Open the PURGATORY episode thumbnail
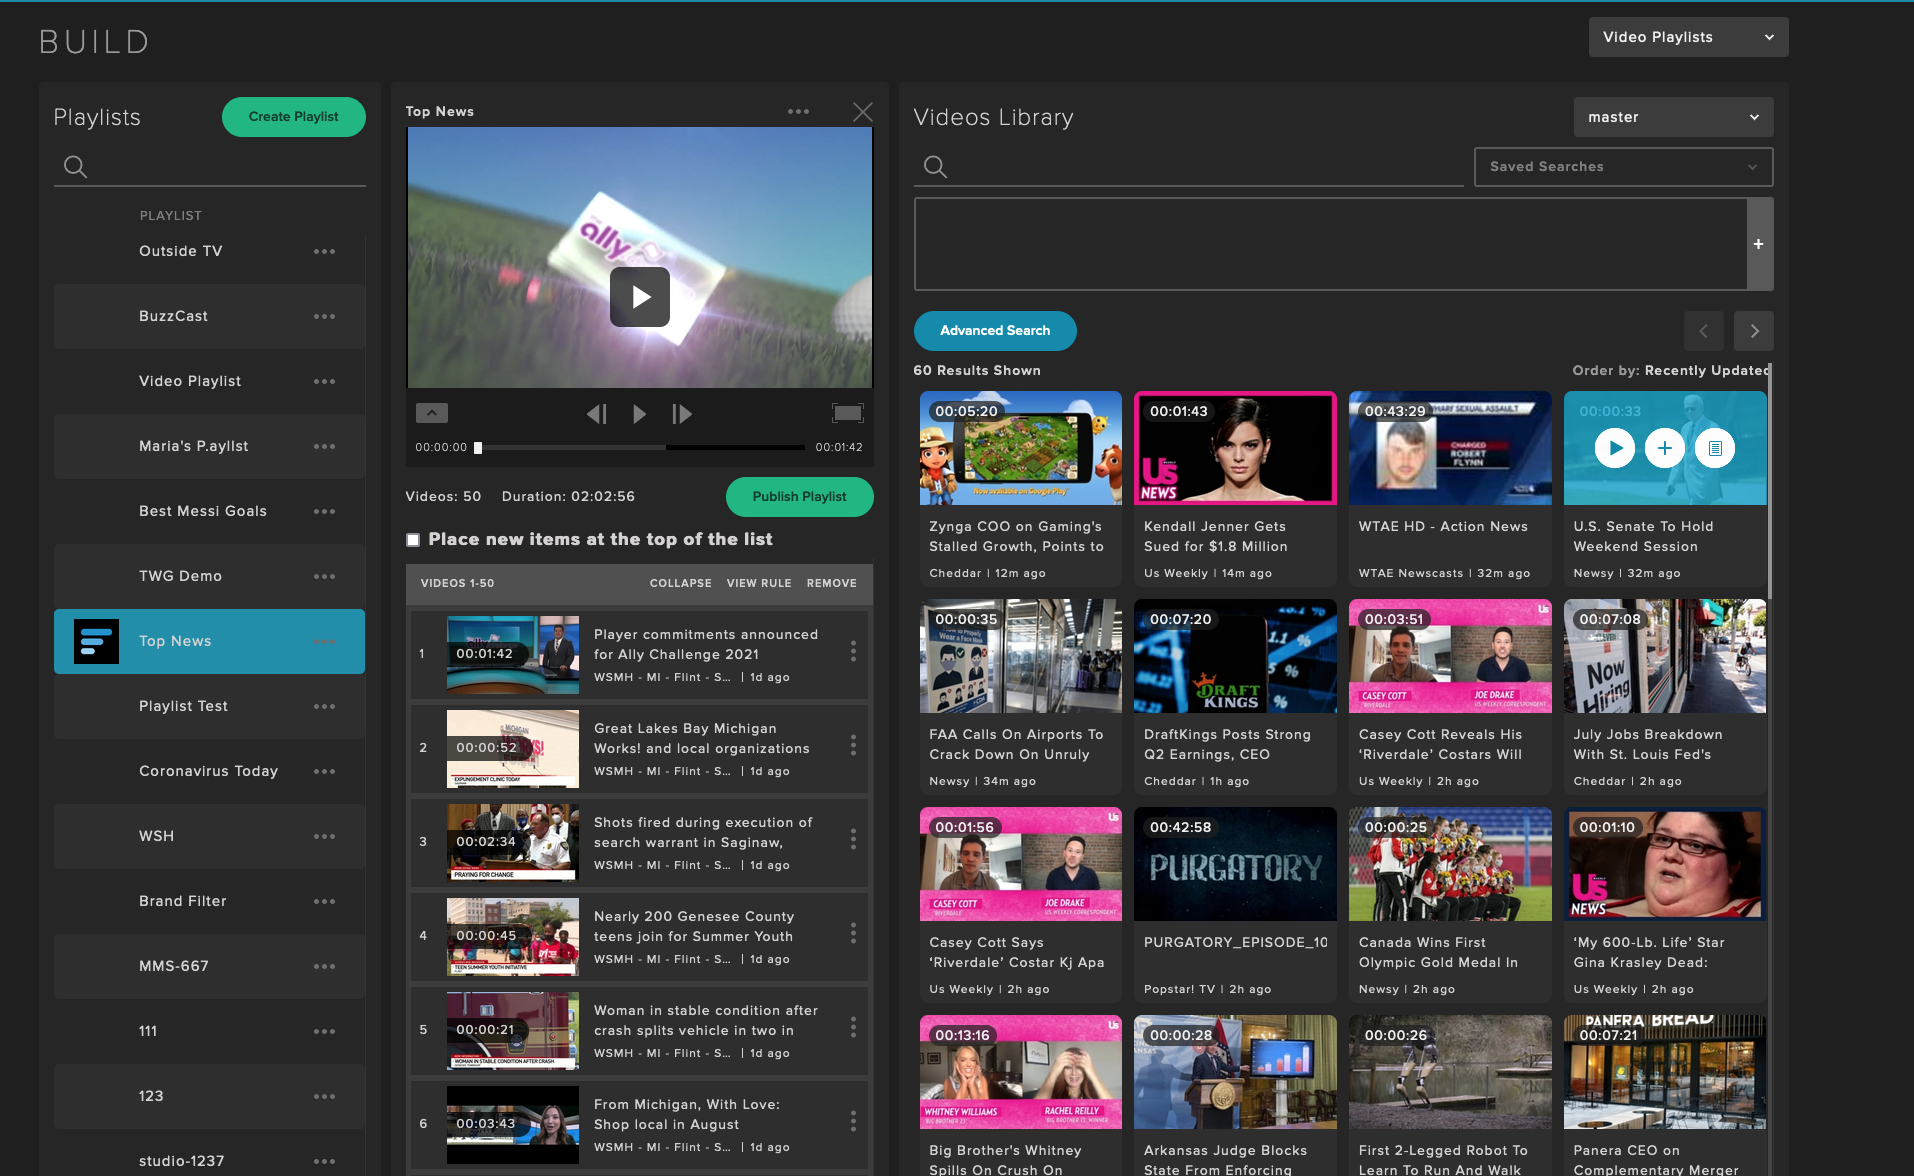The width and height of the screenshot is (1914, 1176). tap(1235, 864)
